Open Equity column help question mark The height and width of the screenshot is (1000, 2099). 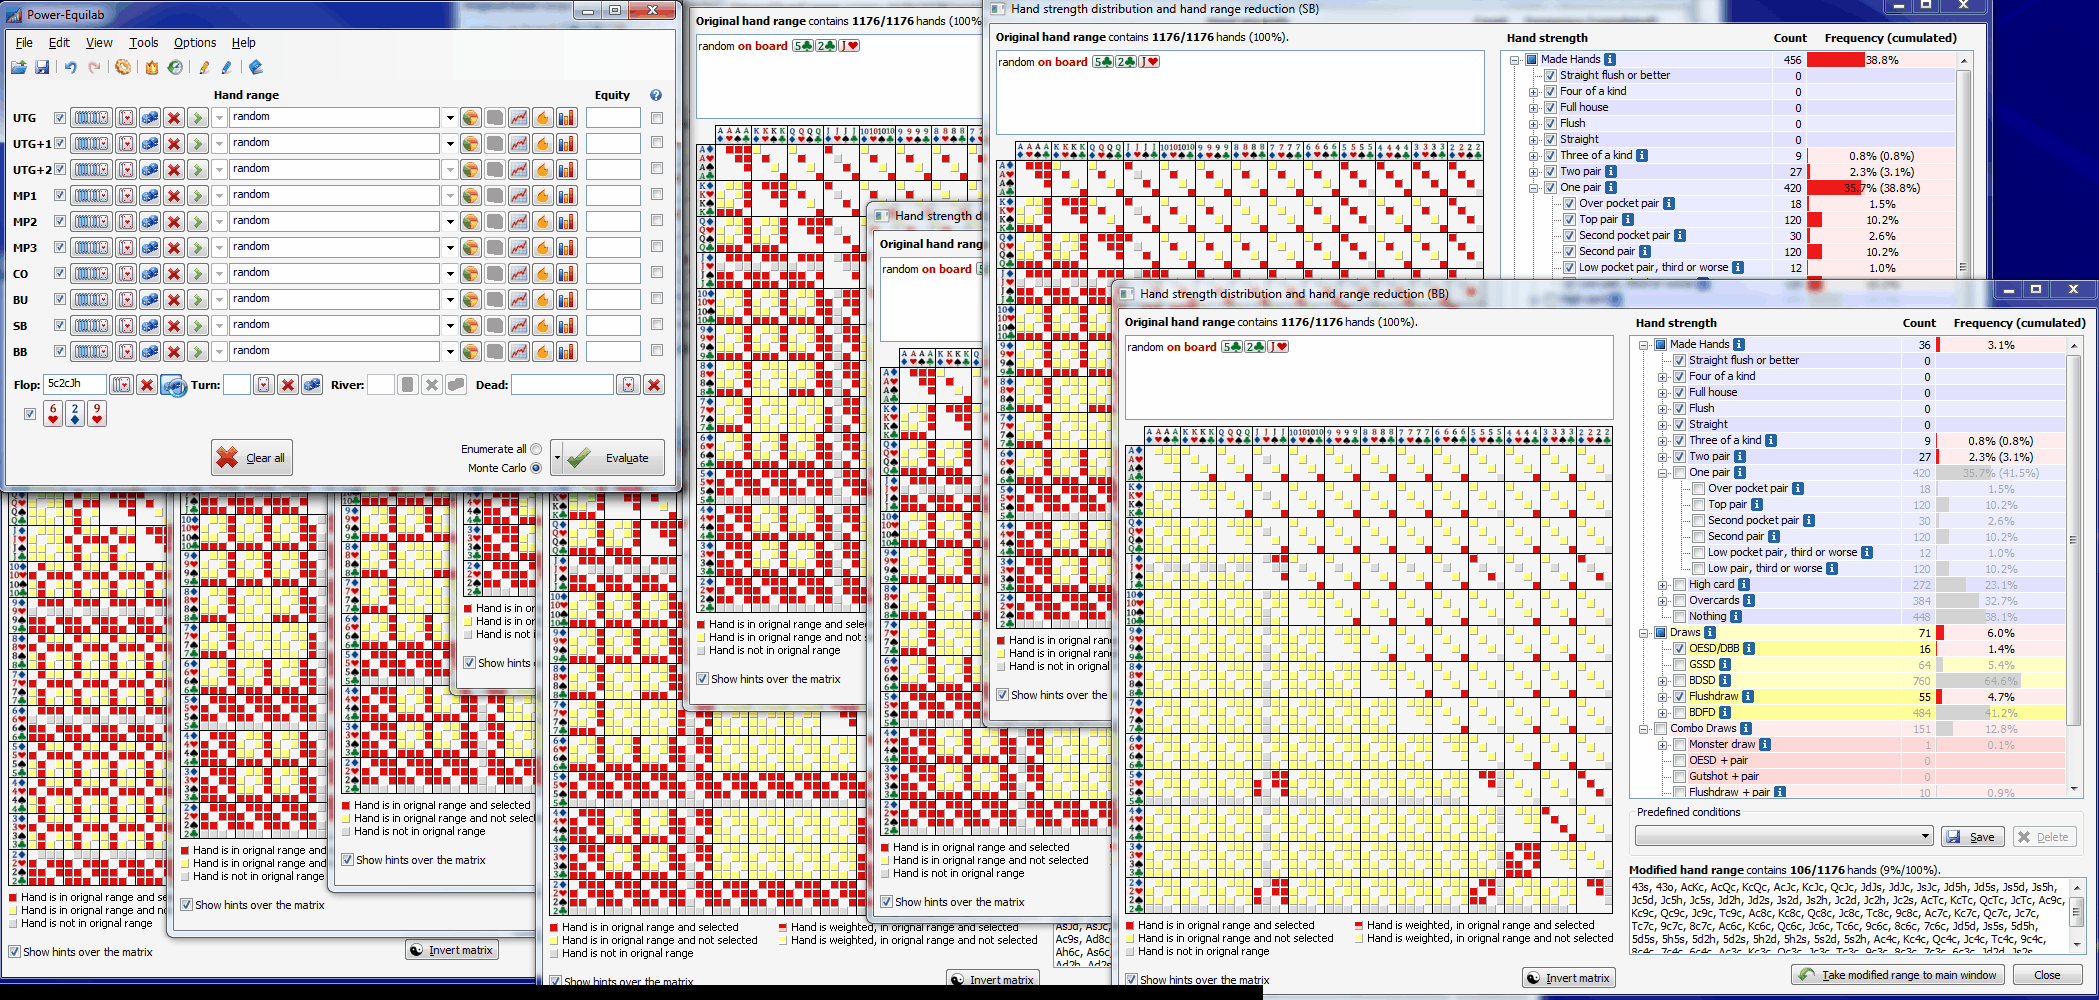(x=656, y=95)
